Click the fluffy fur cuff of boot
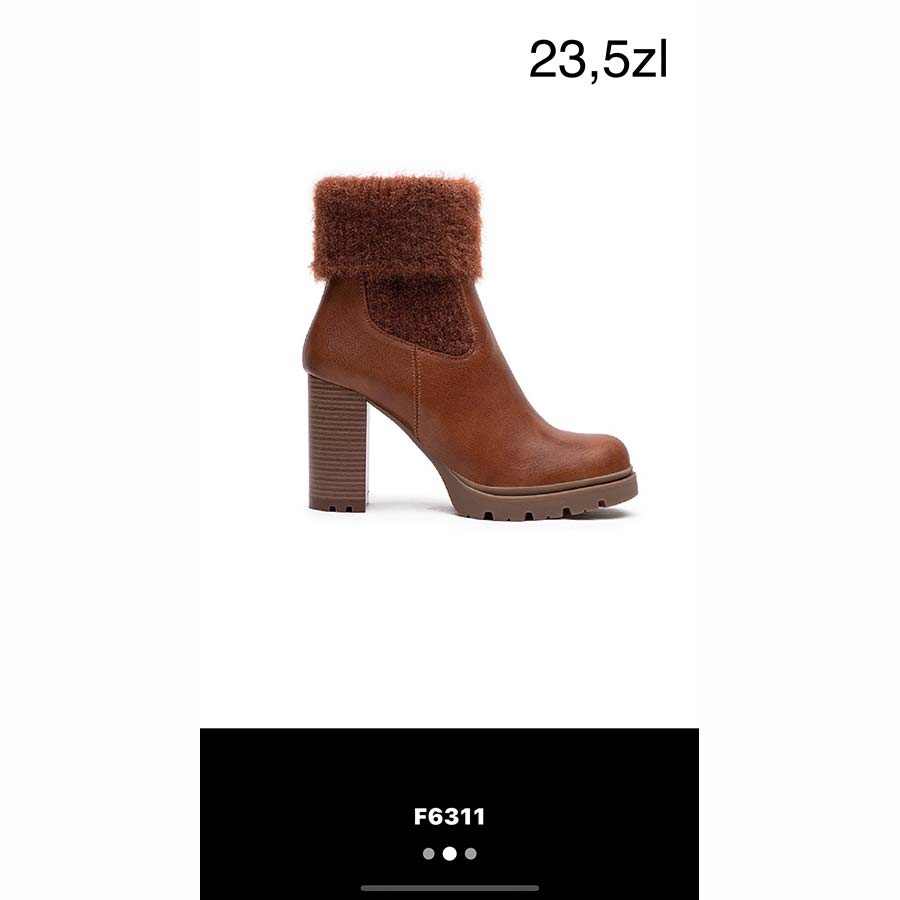 click(x=396, y=226)
